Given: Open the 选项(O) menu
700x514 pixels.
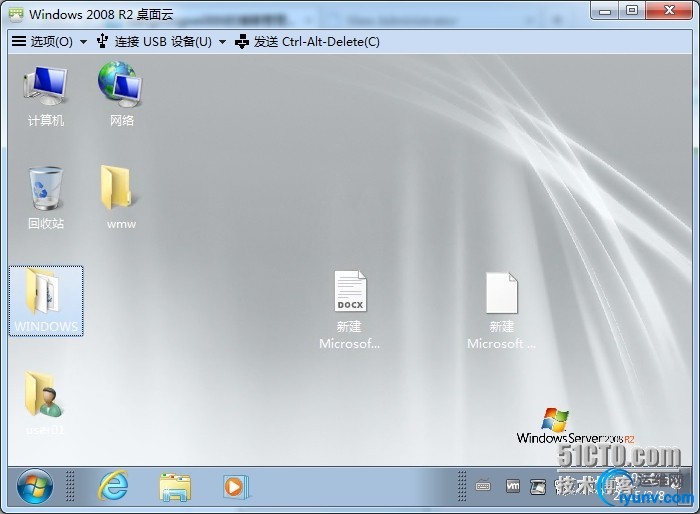Looking at the screenshot, I should (x=49, y=42).
